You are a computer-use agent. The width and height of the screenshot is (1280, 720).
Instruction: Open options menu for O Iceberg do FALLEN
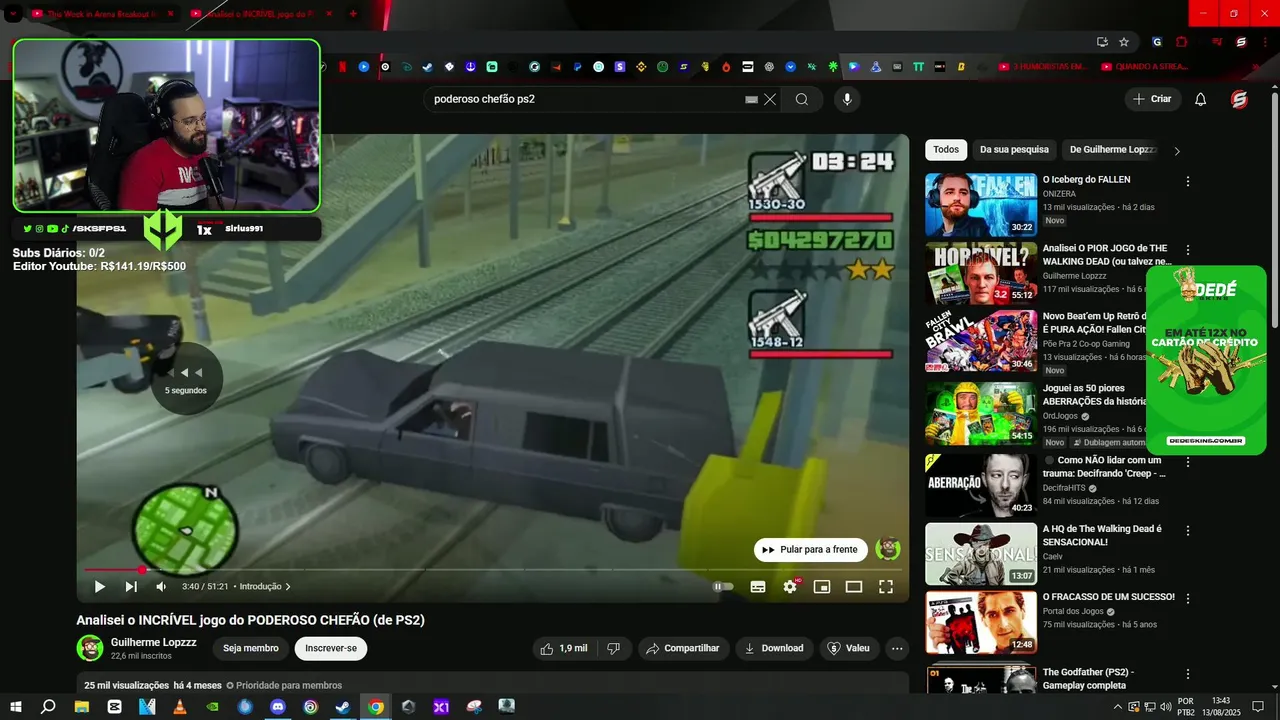(1188, 181)
